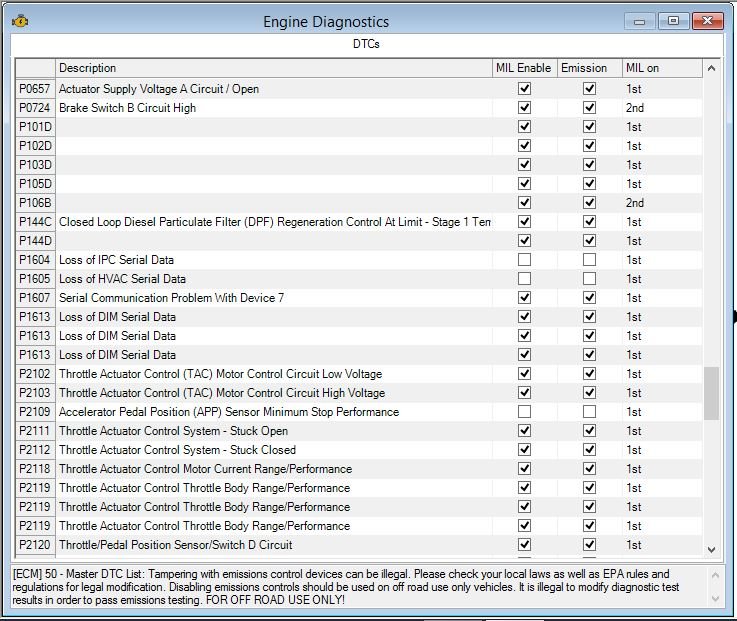The height and width of the screenshot is (621, 737).
Task: Enable MIL for P1604 IPC Serial Data
Action: (x=524, y=260)
